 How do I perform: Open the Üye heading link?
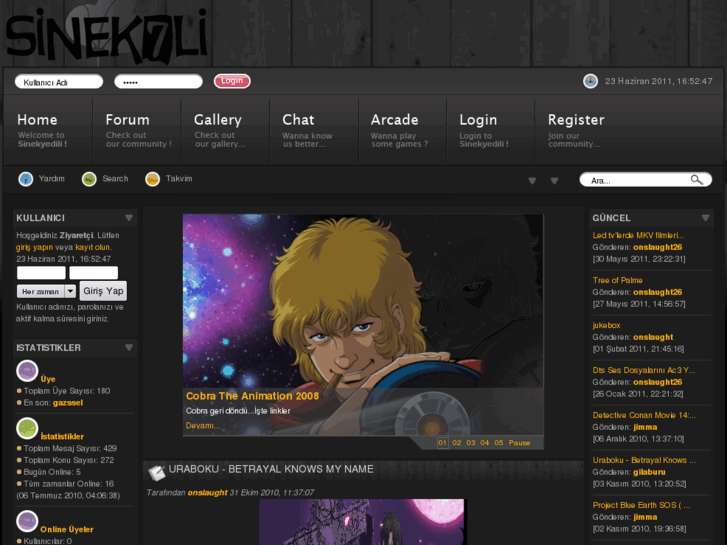click(48, 379)
